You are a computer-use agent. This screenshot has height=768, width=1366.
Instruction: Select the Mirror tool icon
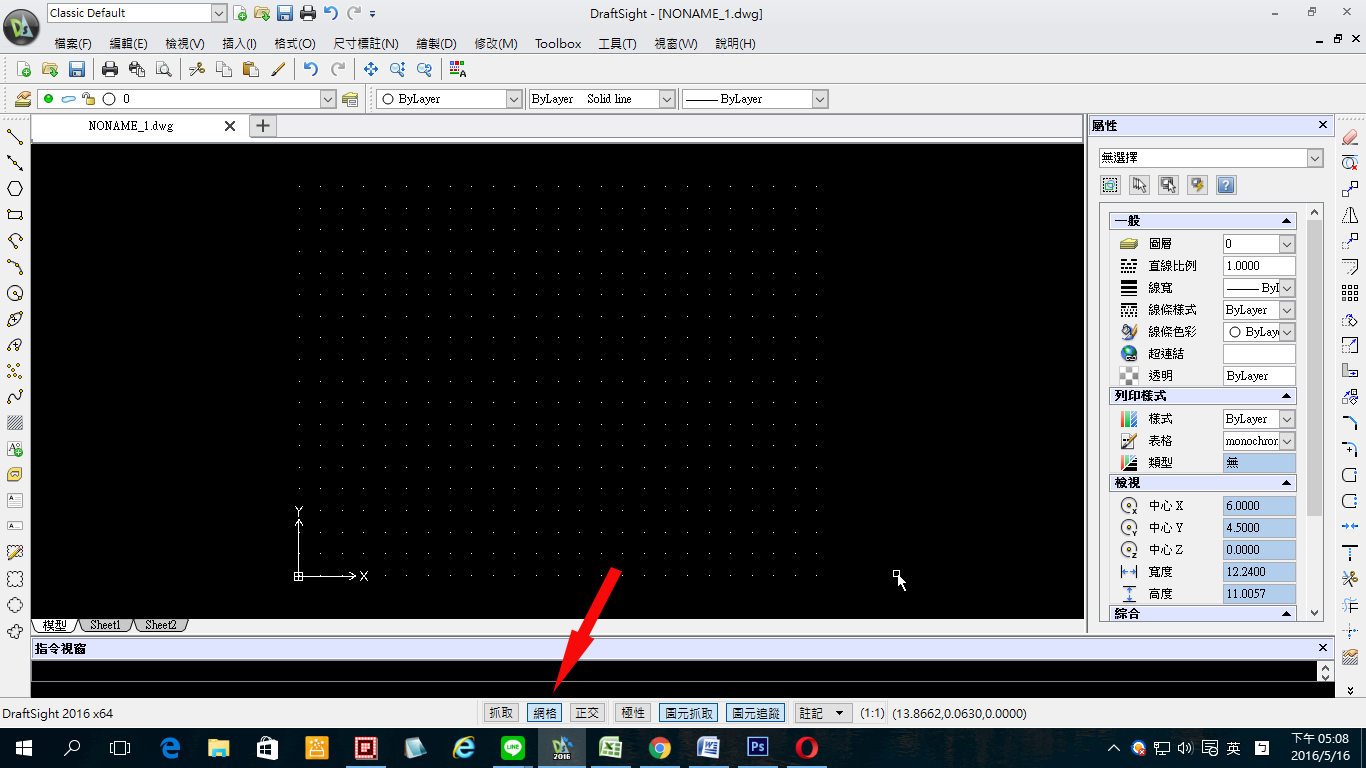tap(1350, 215)
